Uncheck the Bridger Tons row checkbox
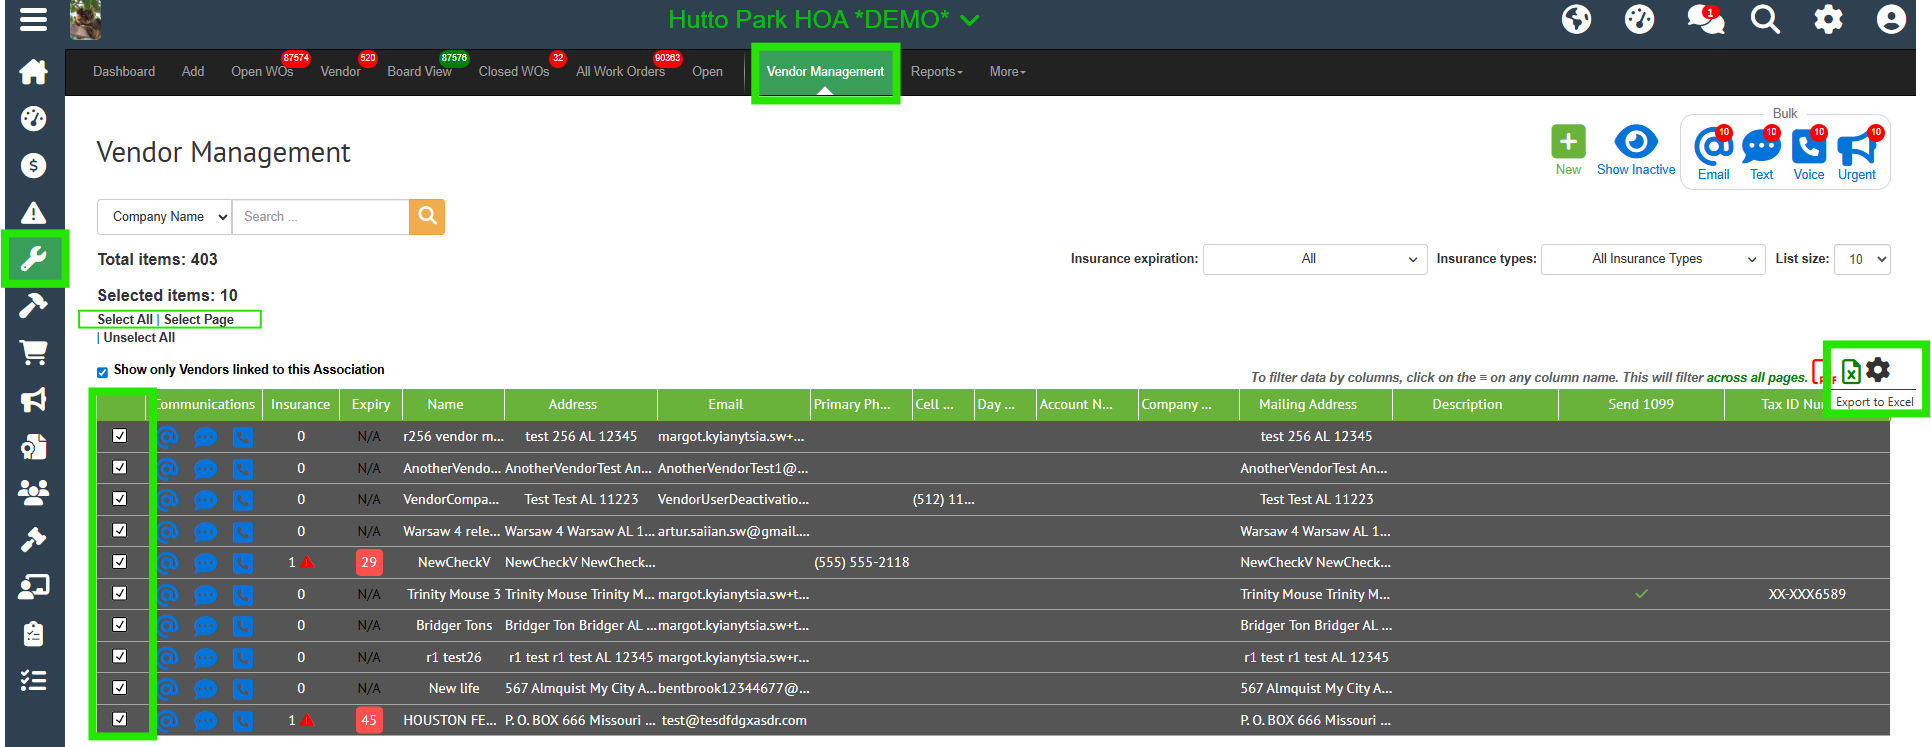Viewport: 1931px width, 747px height. (x=120, y=625)
